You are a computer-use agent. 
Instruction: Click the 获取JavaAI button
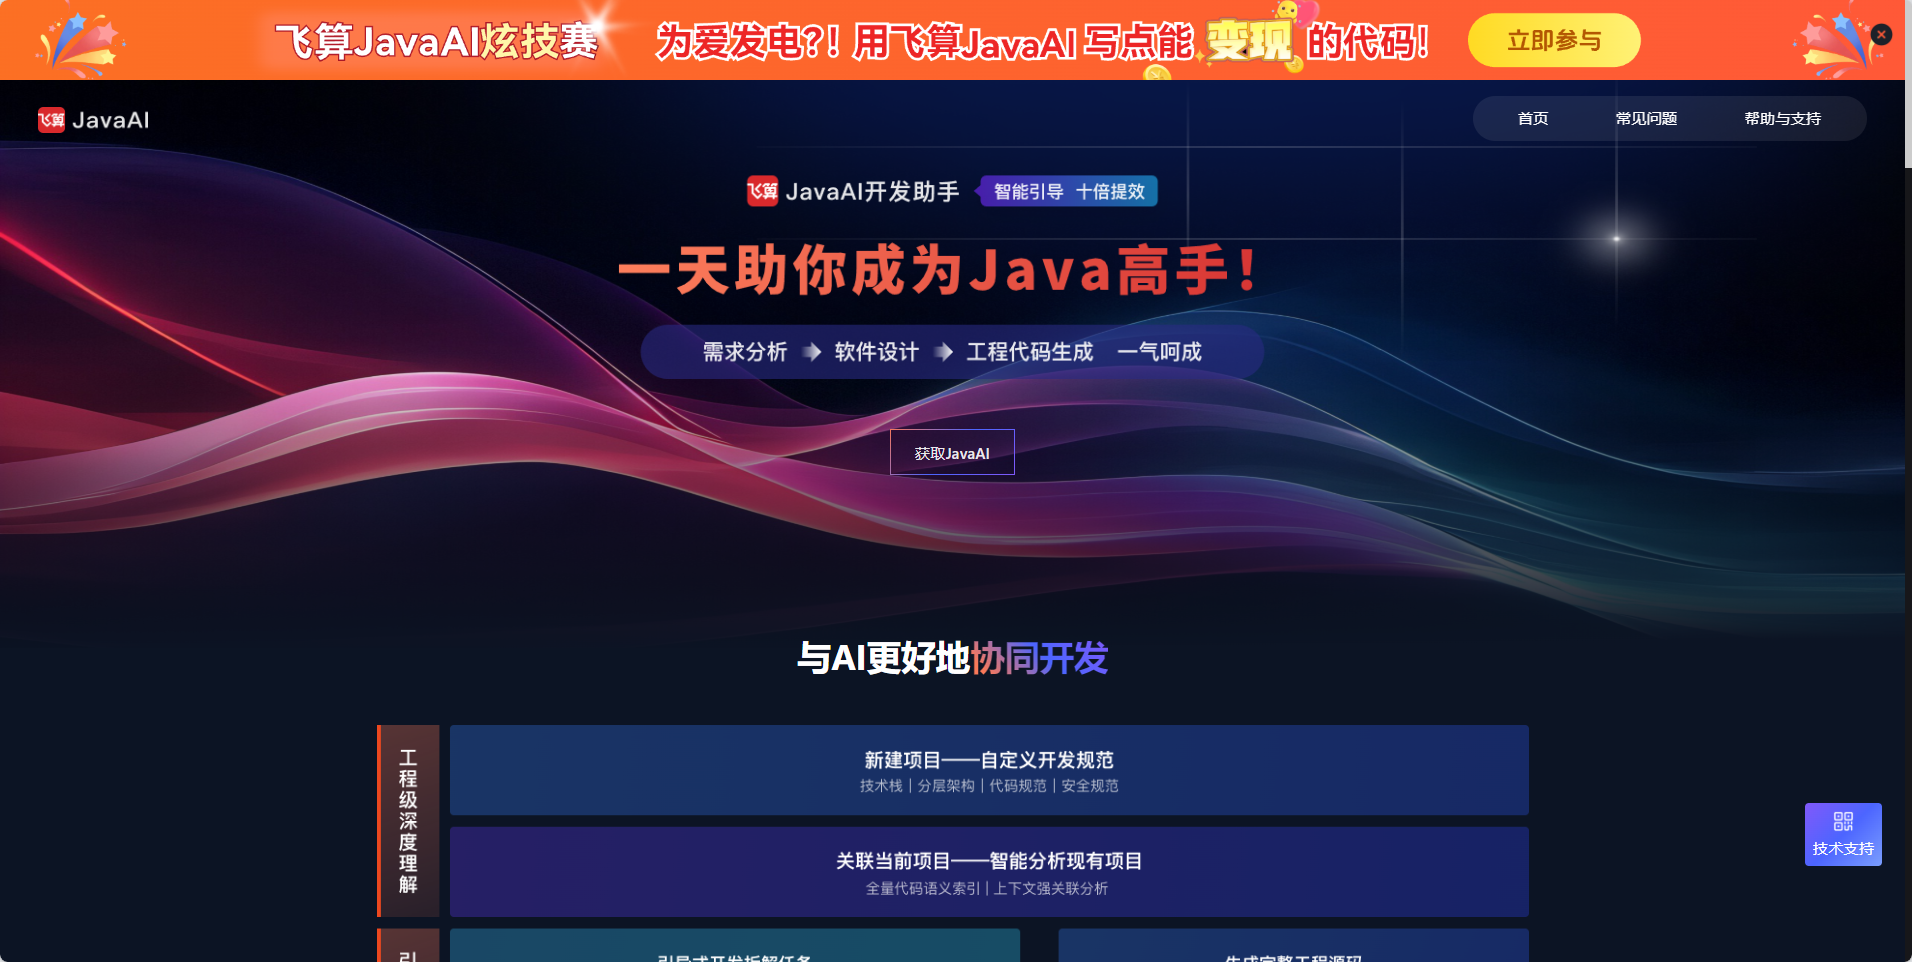(x=952, y=452)
